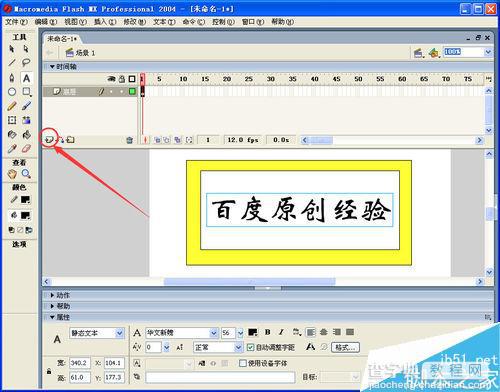
Task: Toggle bold text formatting
Action: [x=267, y=332]
